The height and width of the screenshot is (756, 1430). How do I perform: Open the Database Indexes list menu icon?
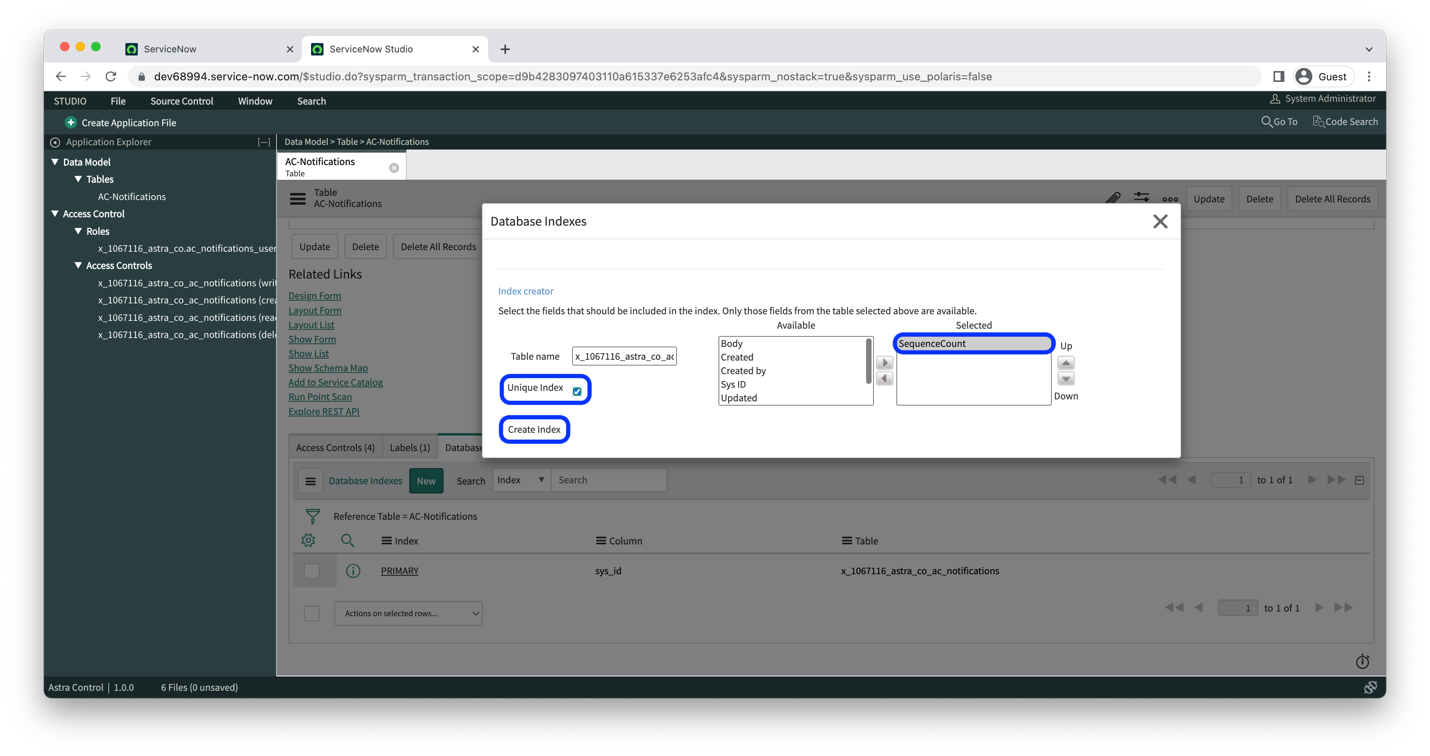pos(310,481)
